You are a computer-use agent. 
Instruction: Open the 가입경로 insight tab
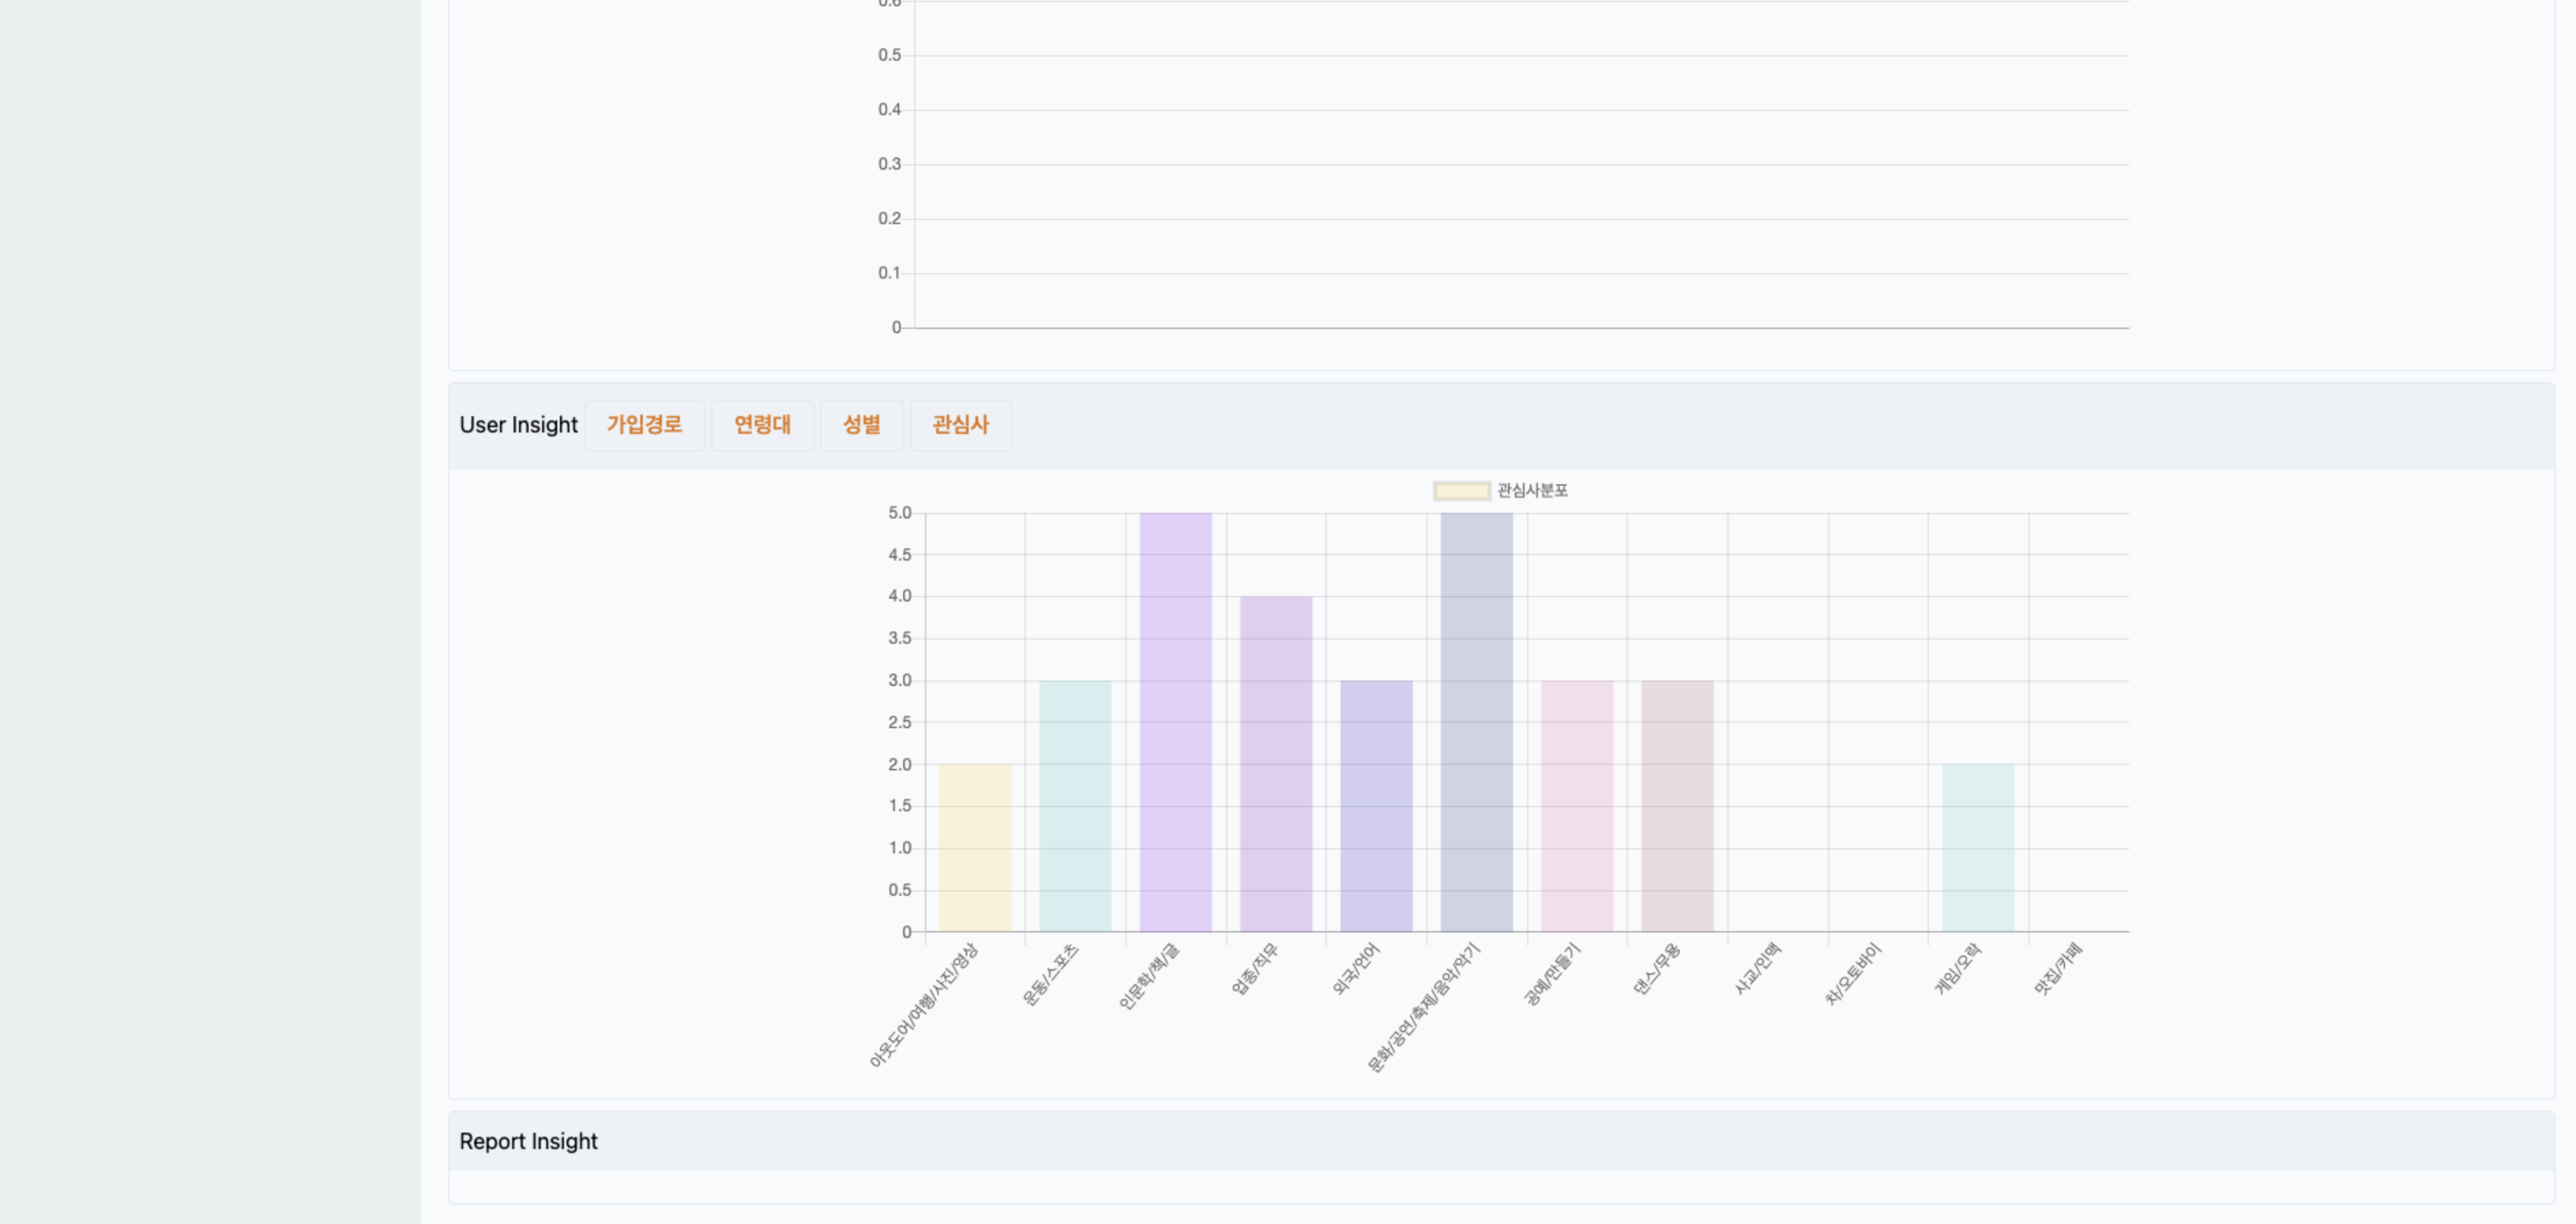644,425
